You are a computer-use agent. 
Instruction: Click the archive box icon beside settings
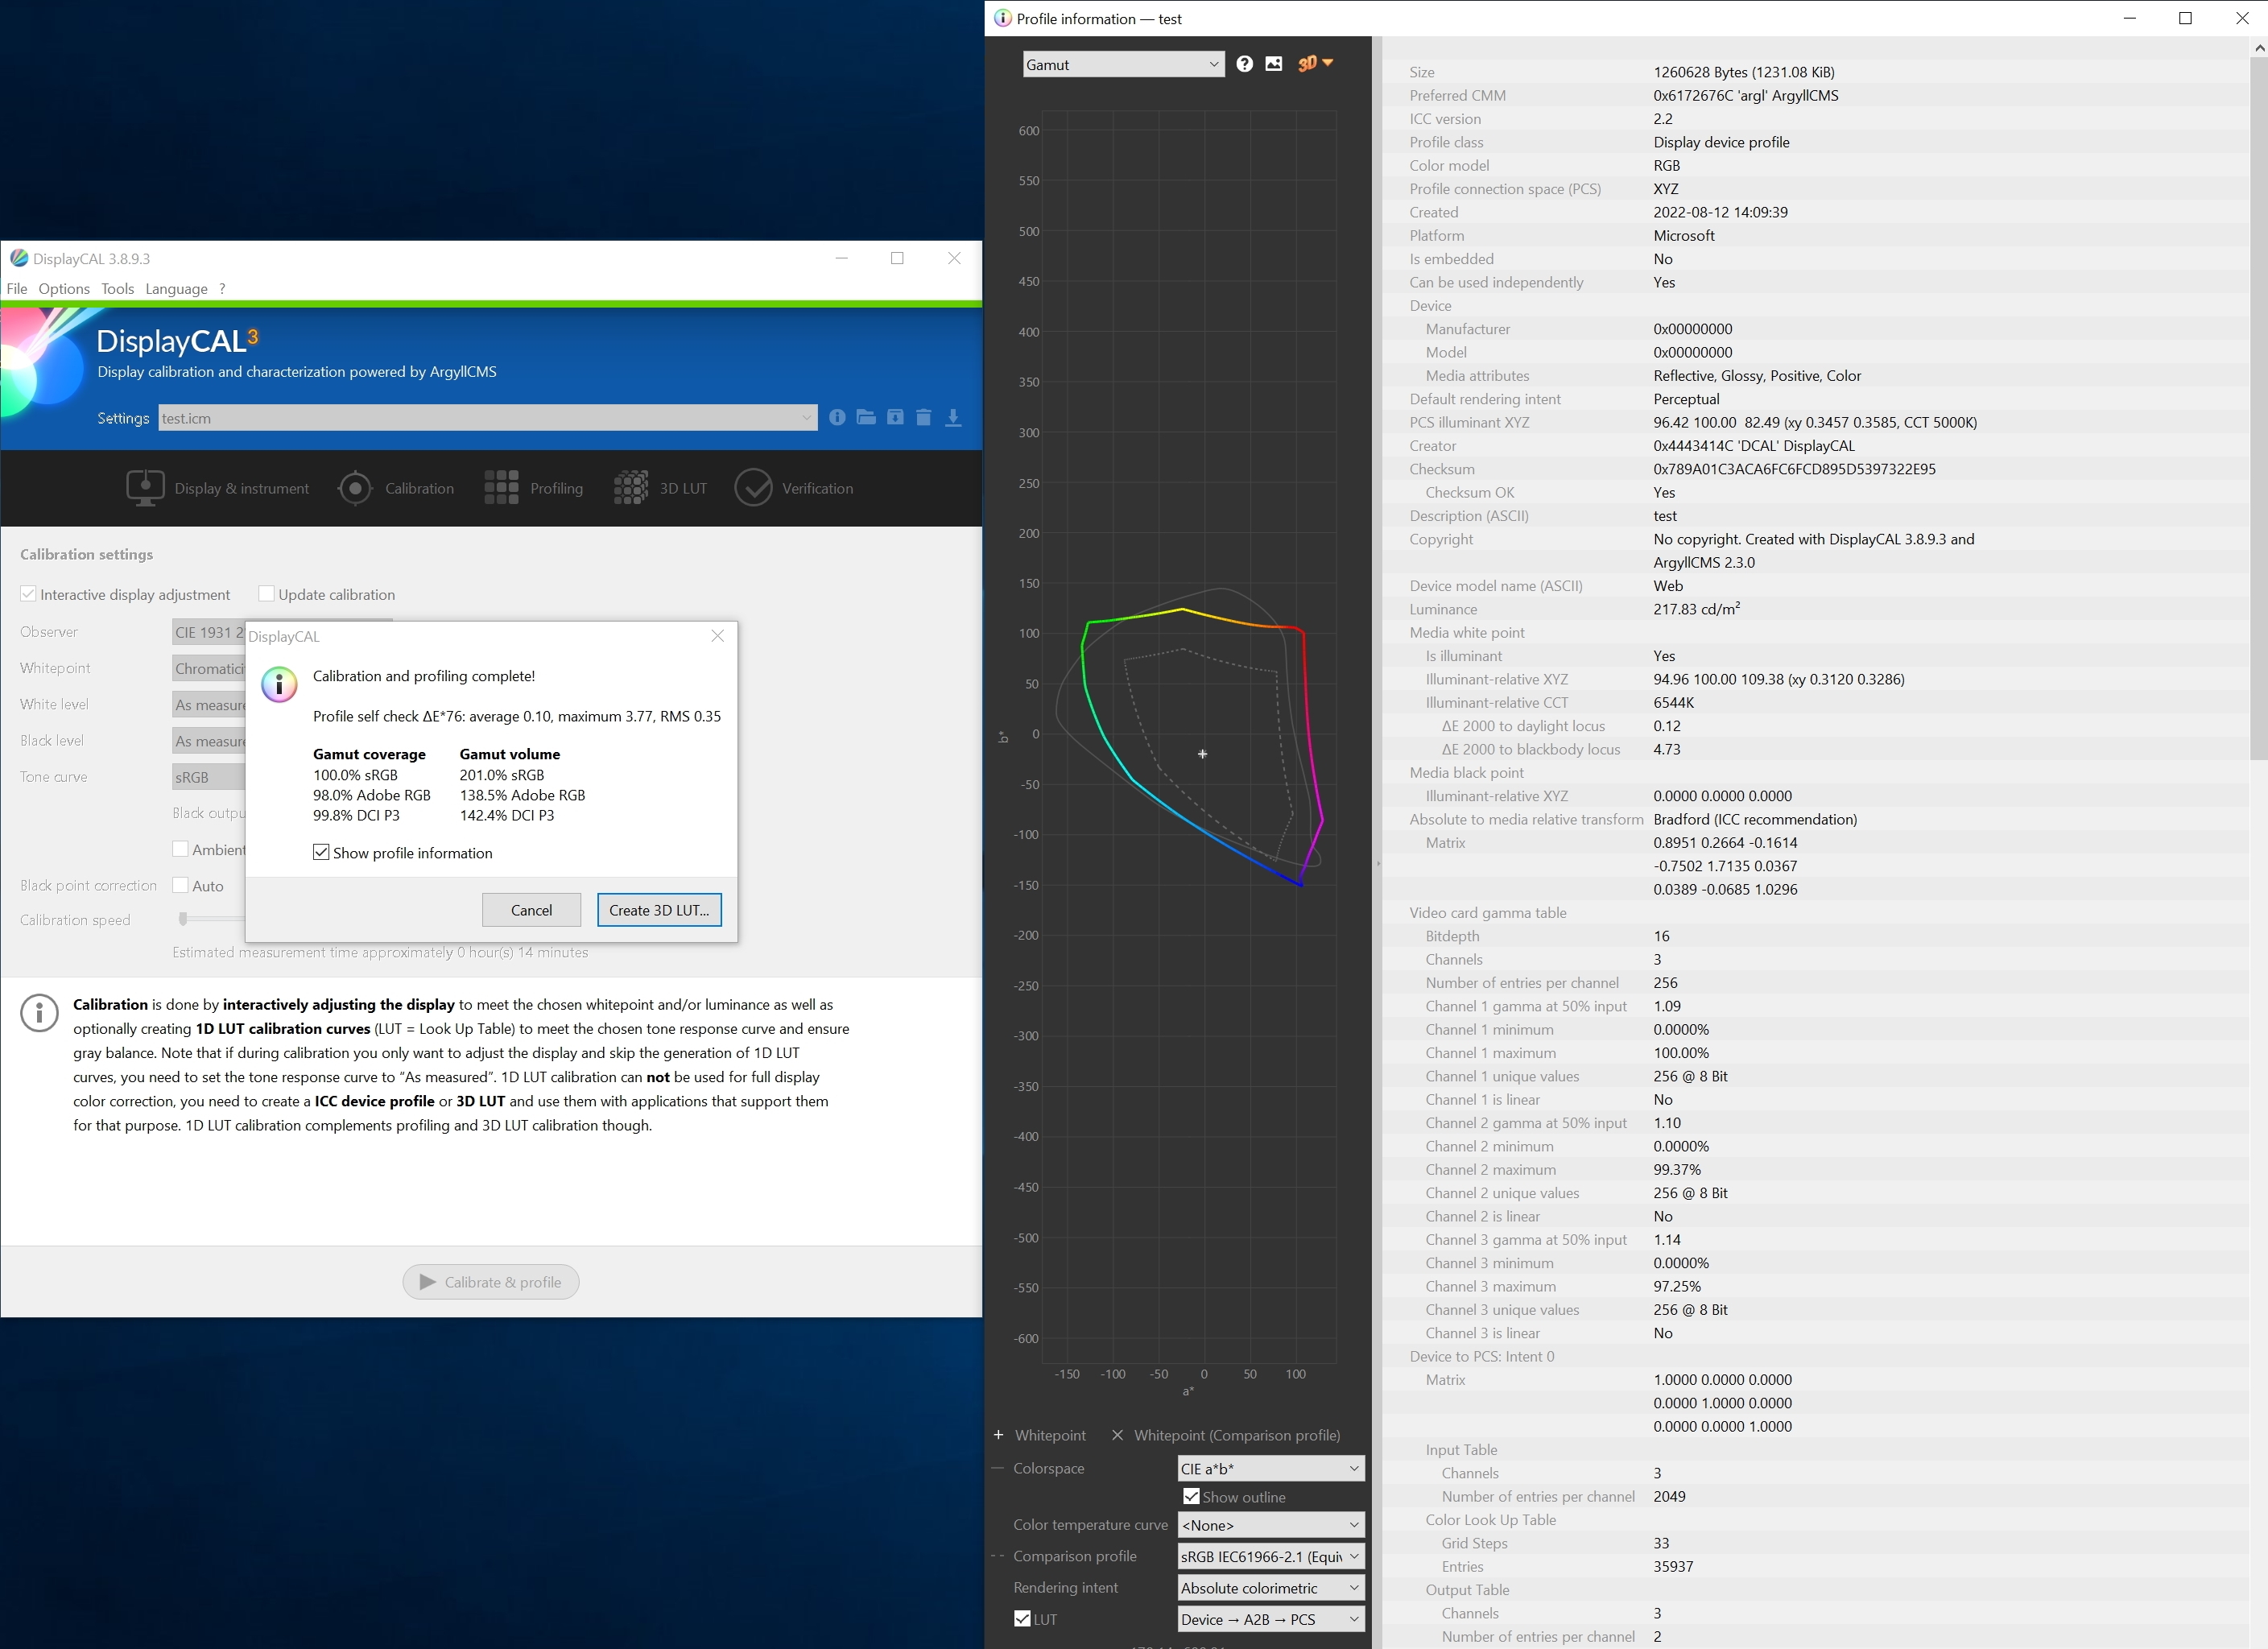point(895,417)
